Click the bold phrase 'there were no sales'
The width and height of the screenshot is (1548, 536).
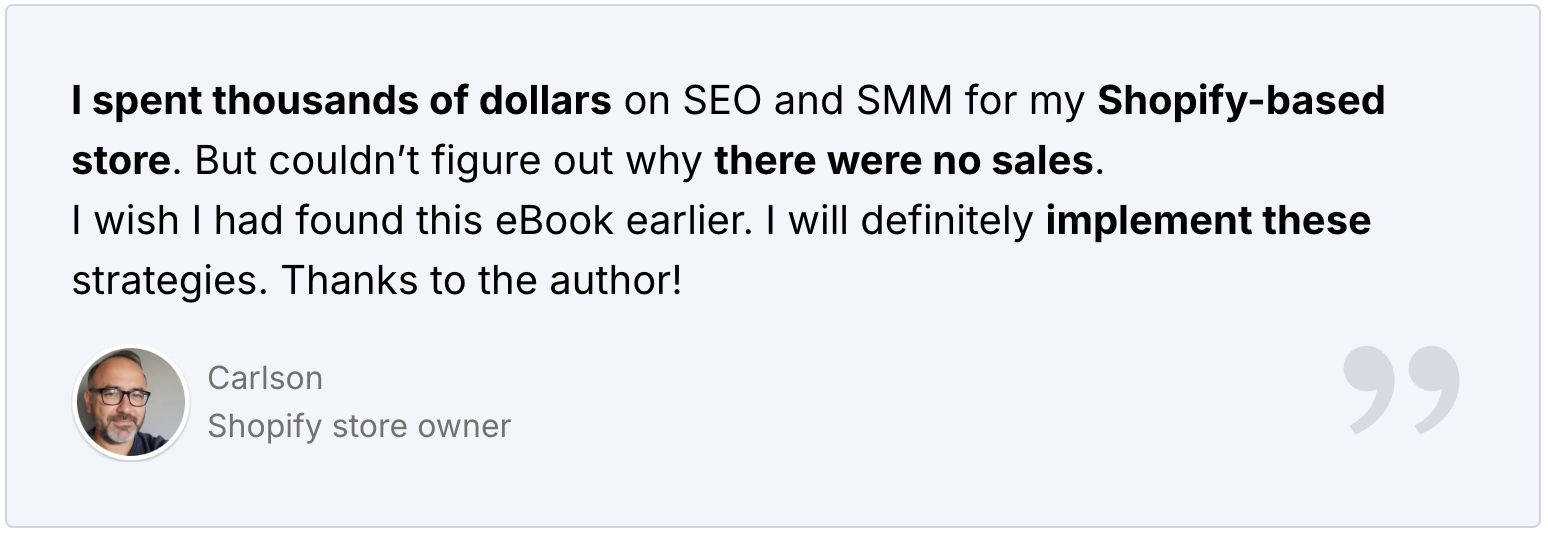point(904,161)
